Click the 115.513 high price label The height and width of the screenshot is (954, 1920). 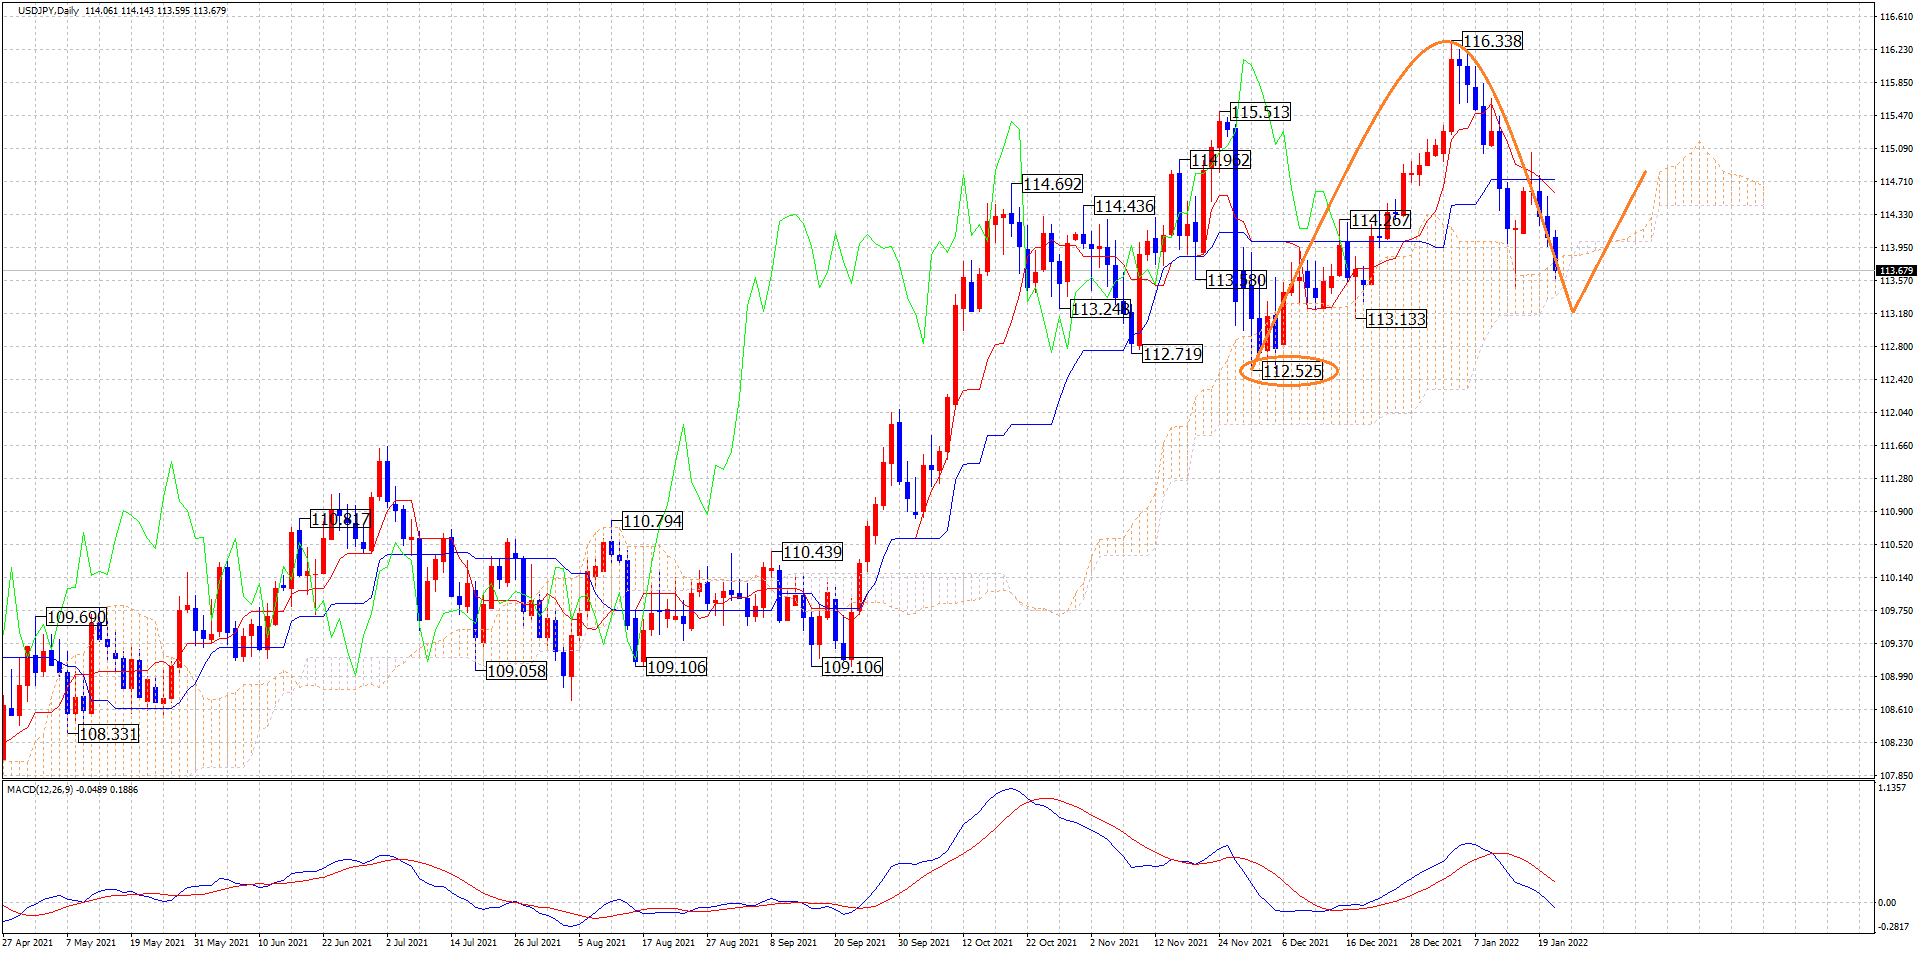pos(1260,112)
